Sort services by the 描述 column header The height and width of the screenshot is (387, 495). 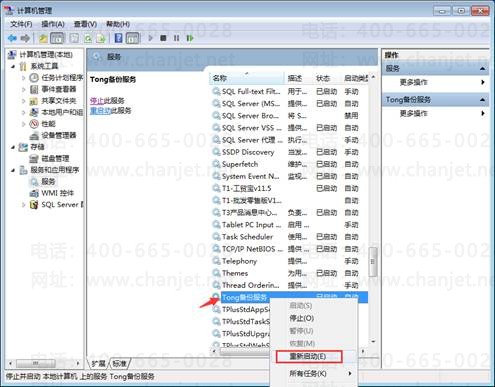click(299, 78)
